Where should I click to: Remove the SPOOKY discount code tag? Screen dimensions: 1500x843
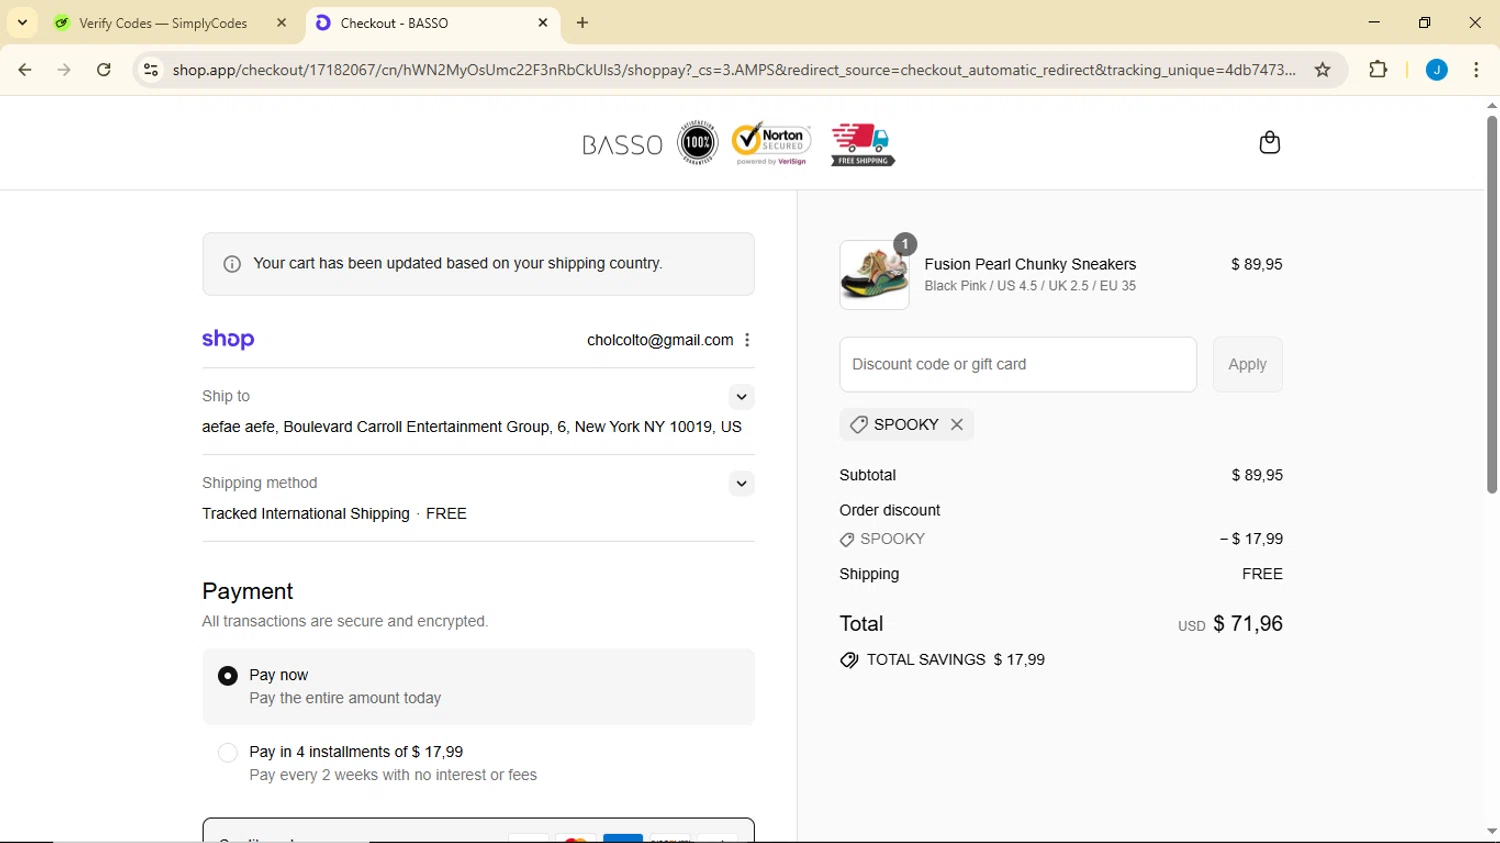957,425
